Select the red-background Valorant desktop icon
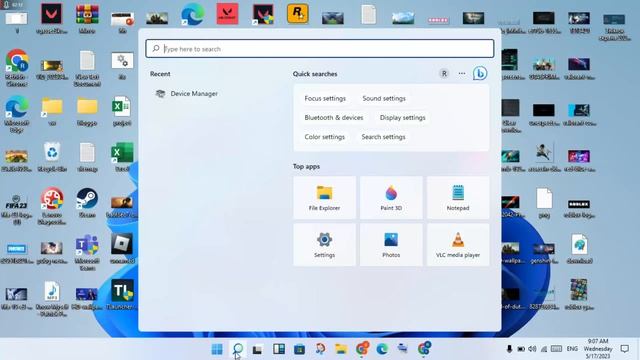 point(227,14)
